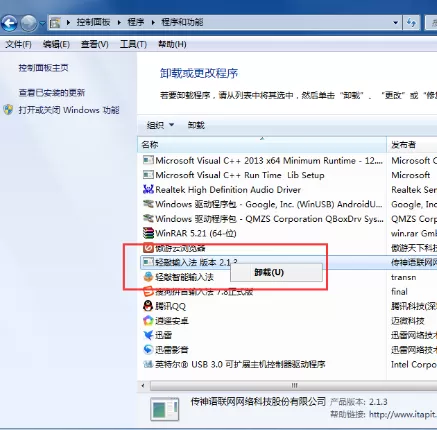Click 传神语联网网络科技股份有限公司 in details pane
Image resolution: width=437 pixels, height=430 pixels.
point(258,401)
